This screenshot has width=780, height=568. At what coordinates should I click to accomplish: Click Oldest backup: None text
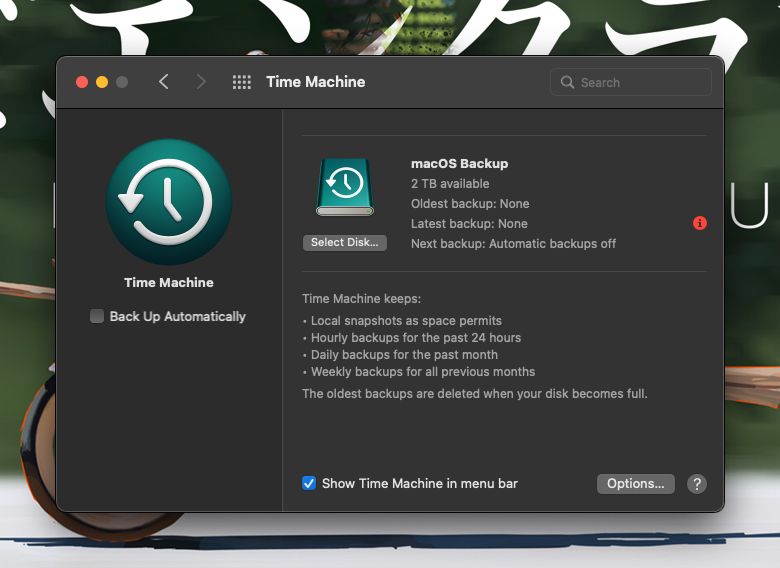pyautogui.click(x=470, y=203)
